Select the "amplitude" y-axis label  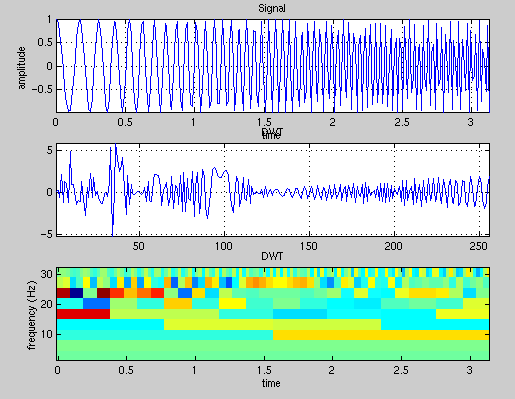[21, 68]
